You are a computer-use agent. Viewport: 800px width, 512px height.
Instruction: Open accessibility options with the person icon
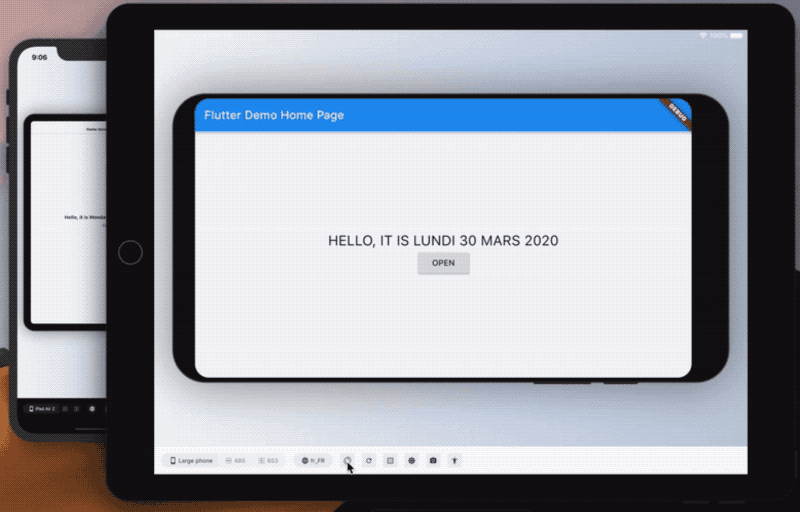(x=454, y=460)
